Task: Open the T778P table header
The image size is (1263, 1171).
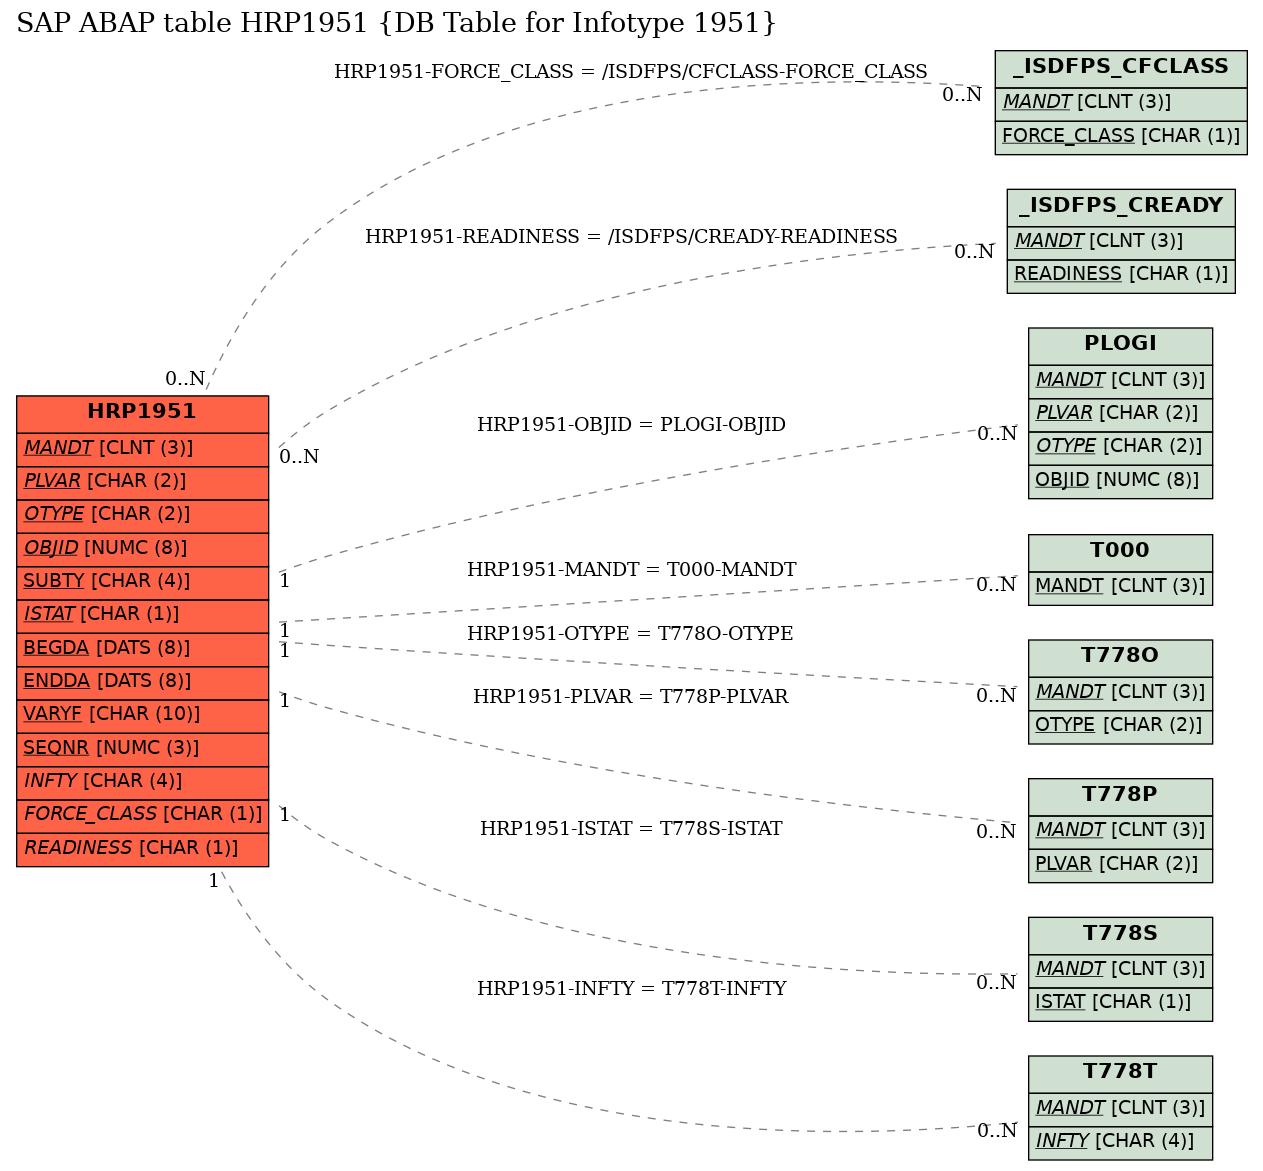Action: 1120,797
